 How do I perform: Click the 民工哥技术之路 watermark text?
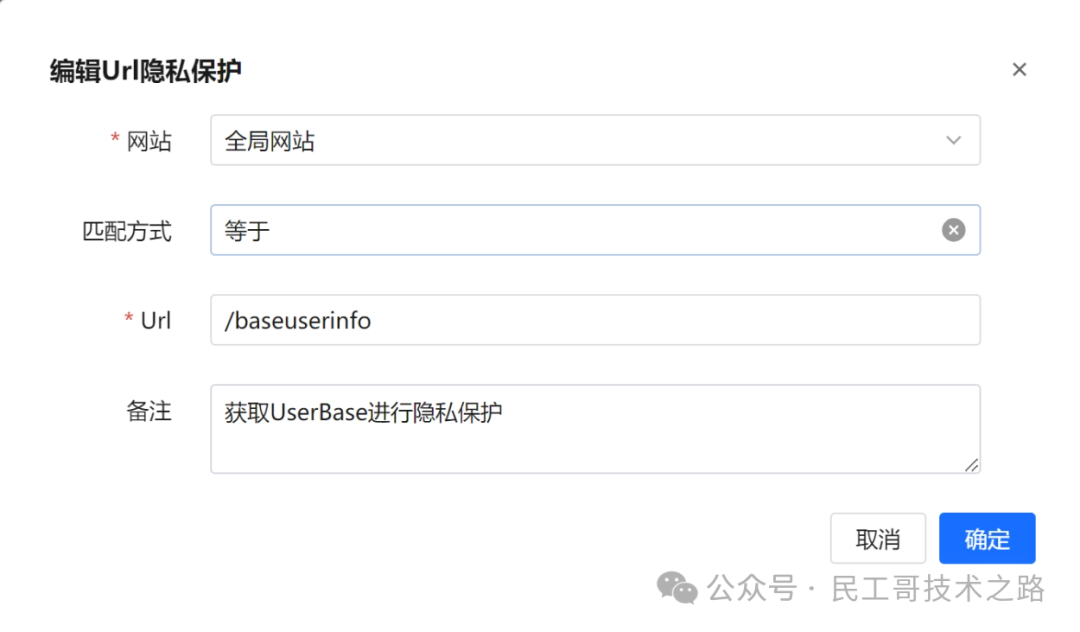tap(937, 589)
